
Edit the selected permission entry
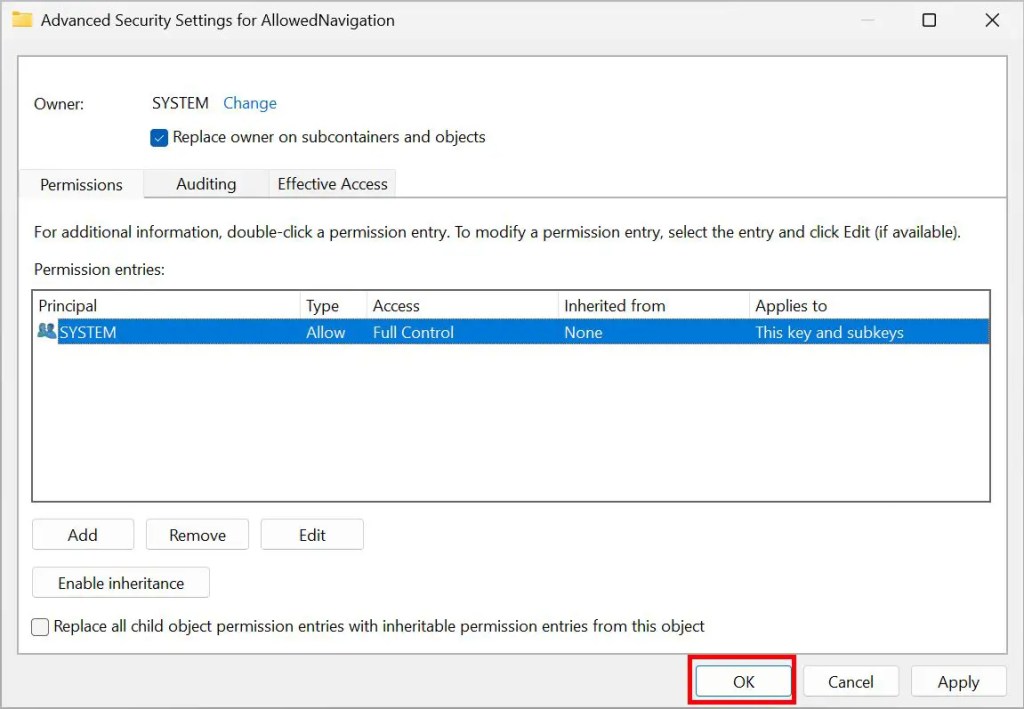coord(312,535)
